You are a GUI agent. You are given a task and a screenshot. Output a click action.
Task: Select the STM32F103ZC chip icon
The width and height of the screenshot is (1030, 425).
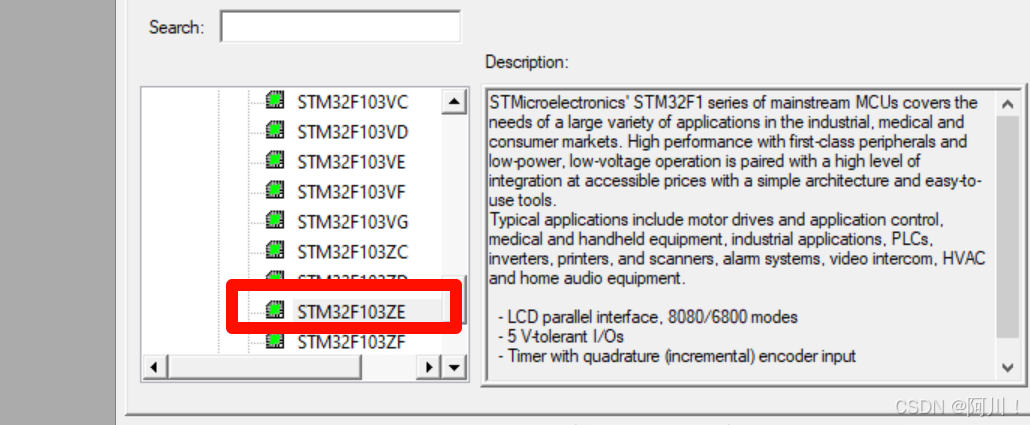click(276, 250)
